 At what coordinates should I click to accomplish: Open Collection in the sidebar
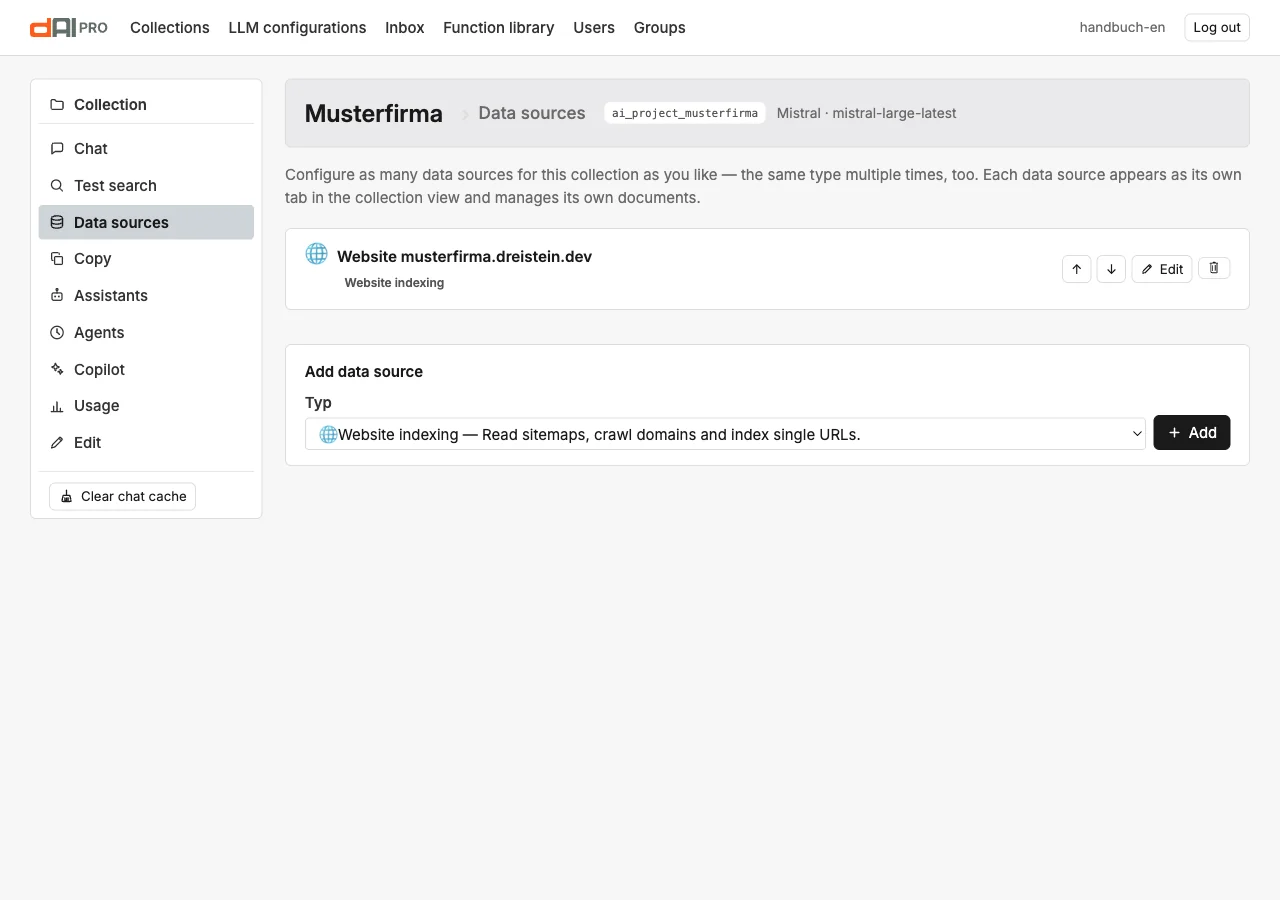pyautogui.click(x=146, y=105)
